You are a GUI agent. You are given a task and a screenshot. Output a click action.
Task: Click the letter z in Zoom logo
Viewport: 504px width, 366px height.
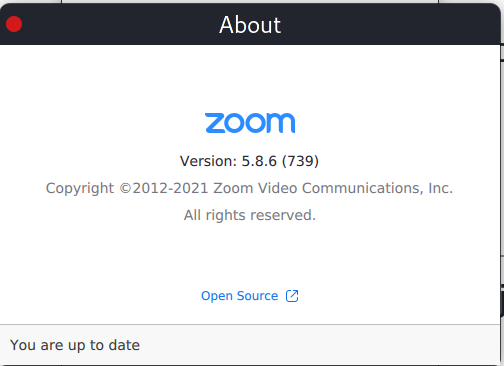point(214,123)
